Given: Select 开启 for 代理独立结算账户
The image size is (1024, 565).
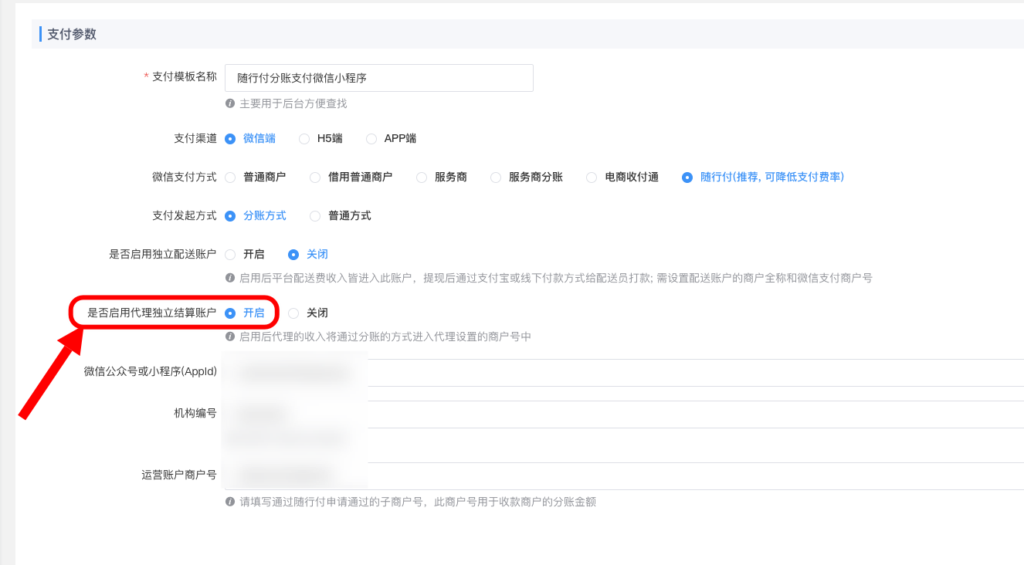Looking at the screenshot, I should point(230,313).
